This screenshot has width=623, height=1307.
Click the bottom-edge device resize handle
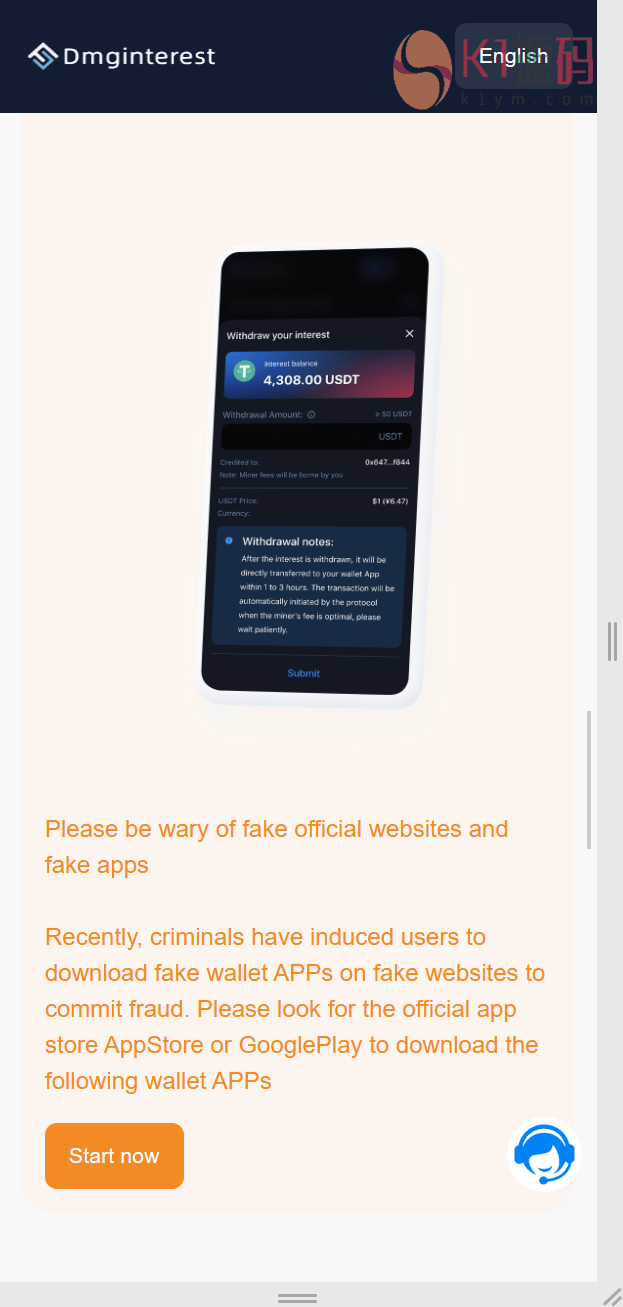coord(297,1297)
